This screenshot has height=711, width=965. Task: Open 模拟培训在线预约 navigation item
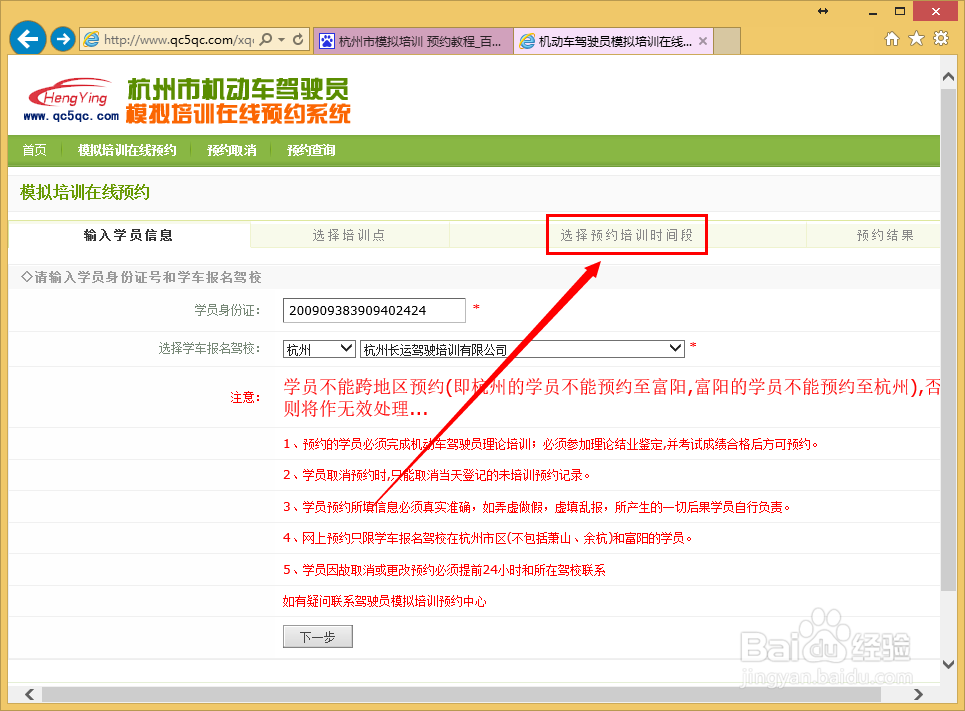pos(127,150)
